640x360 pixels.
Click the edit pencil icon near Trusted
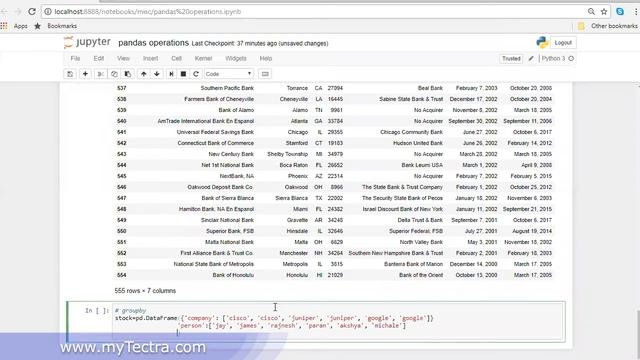(531, 58)
